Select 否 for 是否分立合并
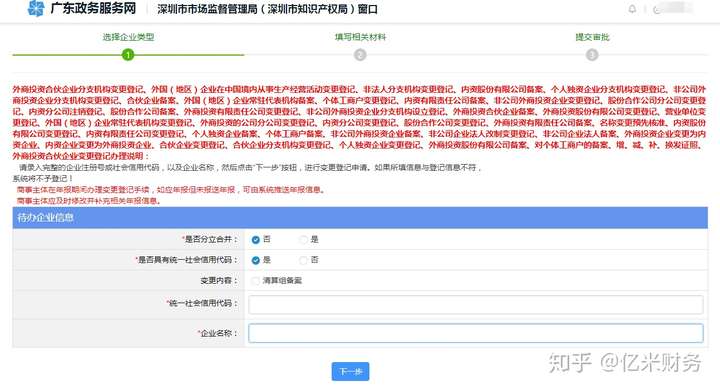Image resolution: width=720 pixels, height=391 pixels. pos(256,240)
